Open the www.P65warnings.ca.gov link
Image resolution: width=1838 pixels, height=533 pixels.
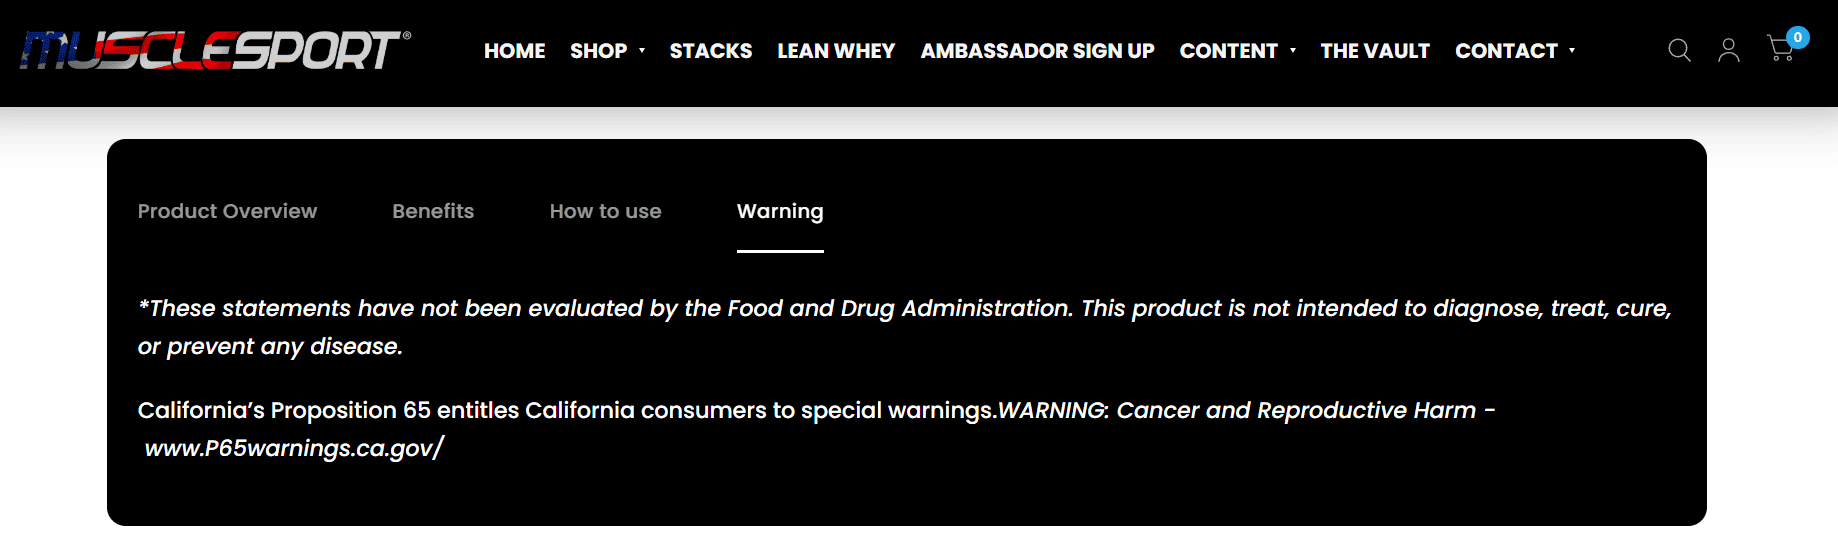pos(293,448)
